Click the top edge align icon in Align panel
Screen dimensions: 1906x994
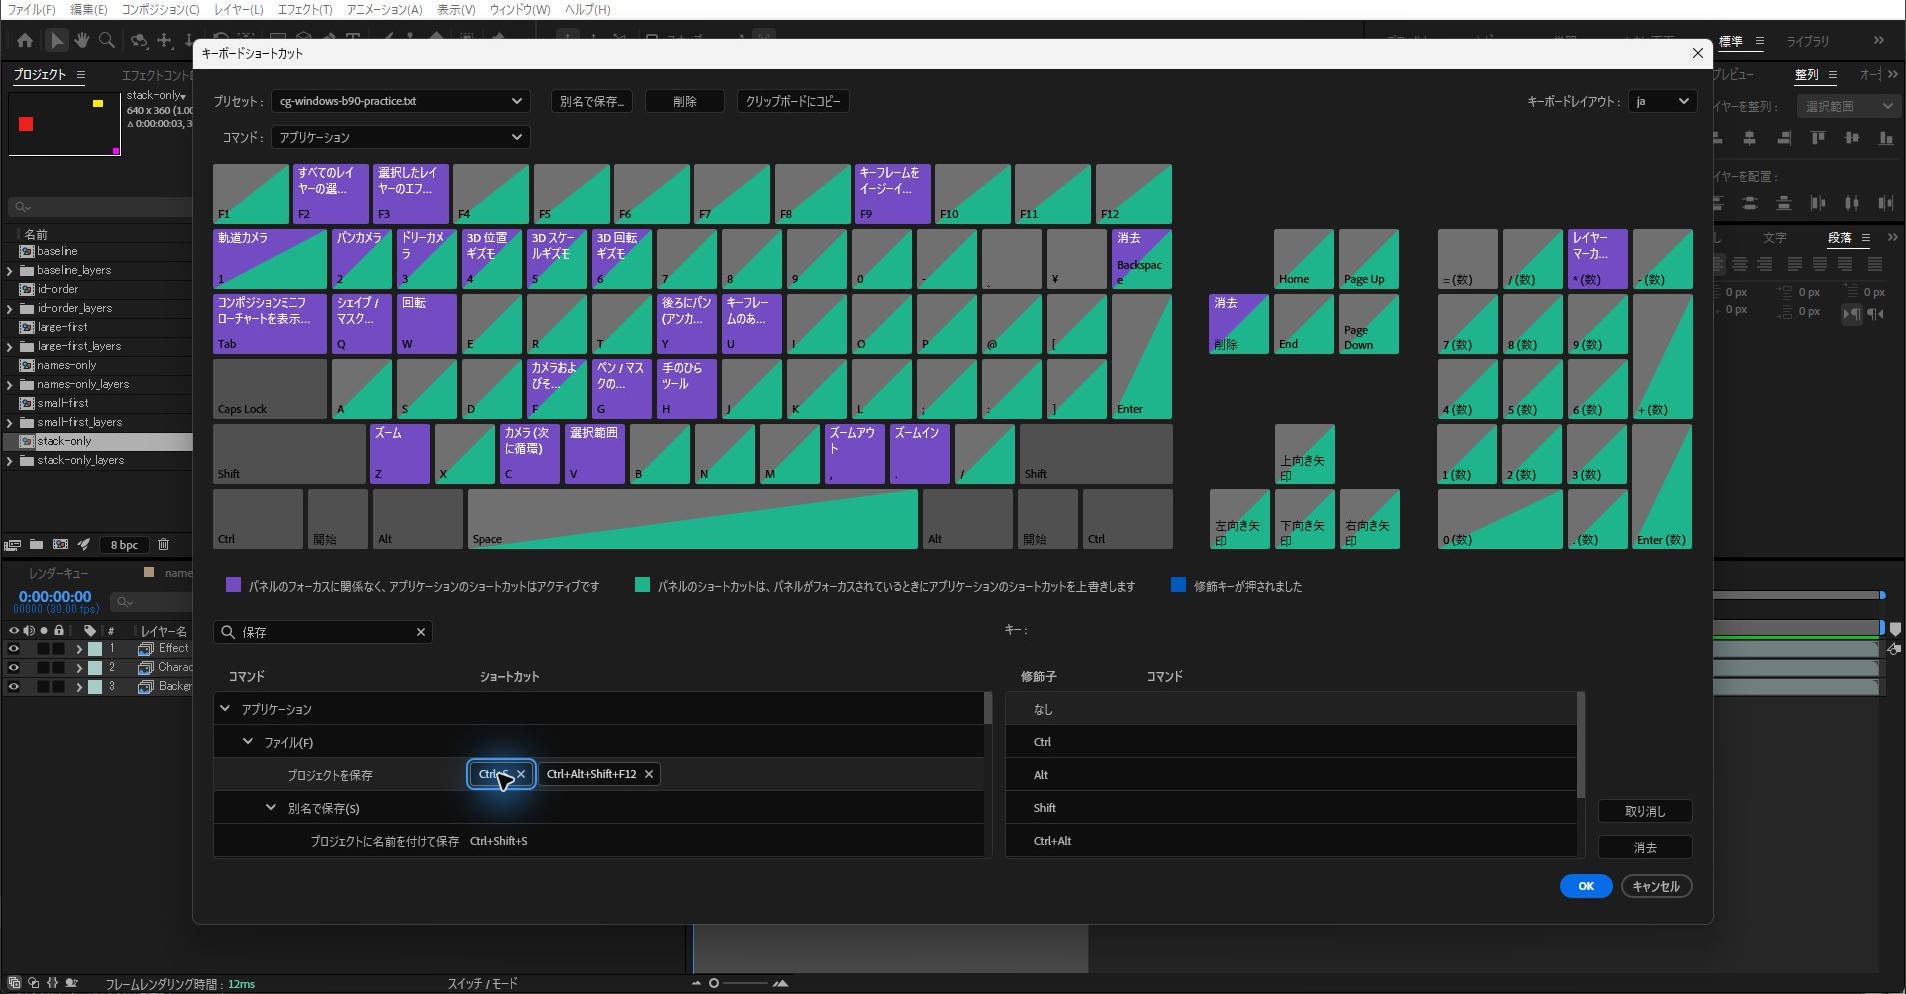pos(1818,139)
